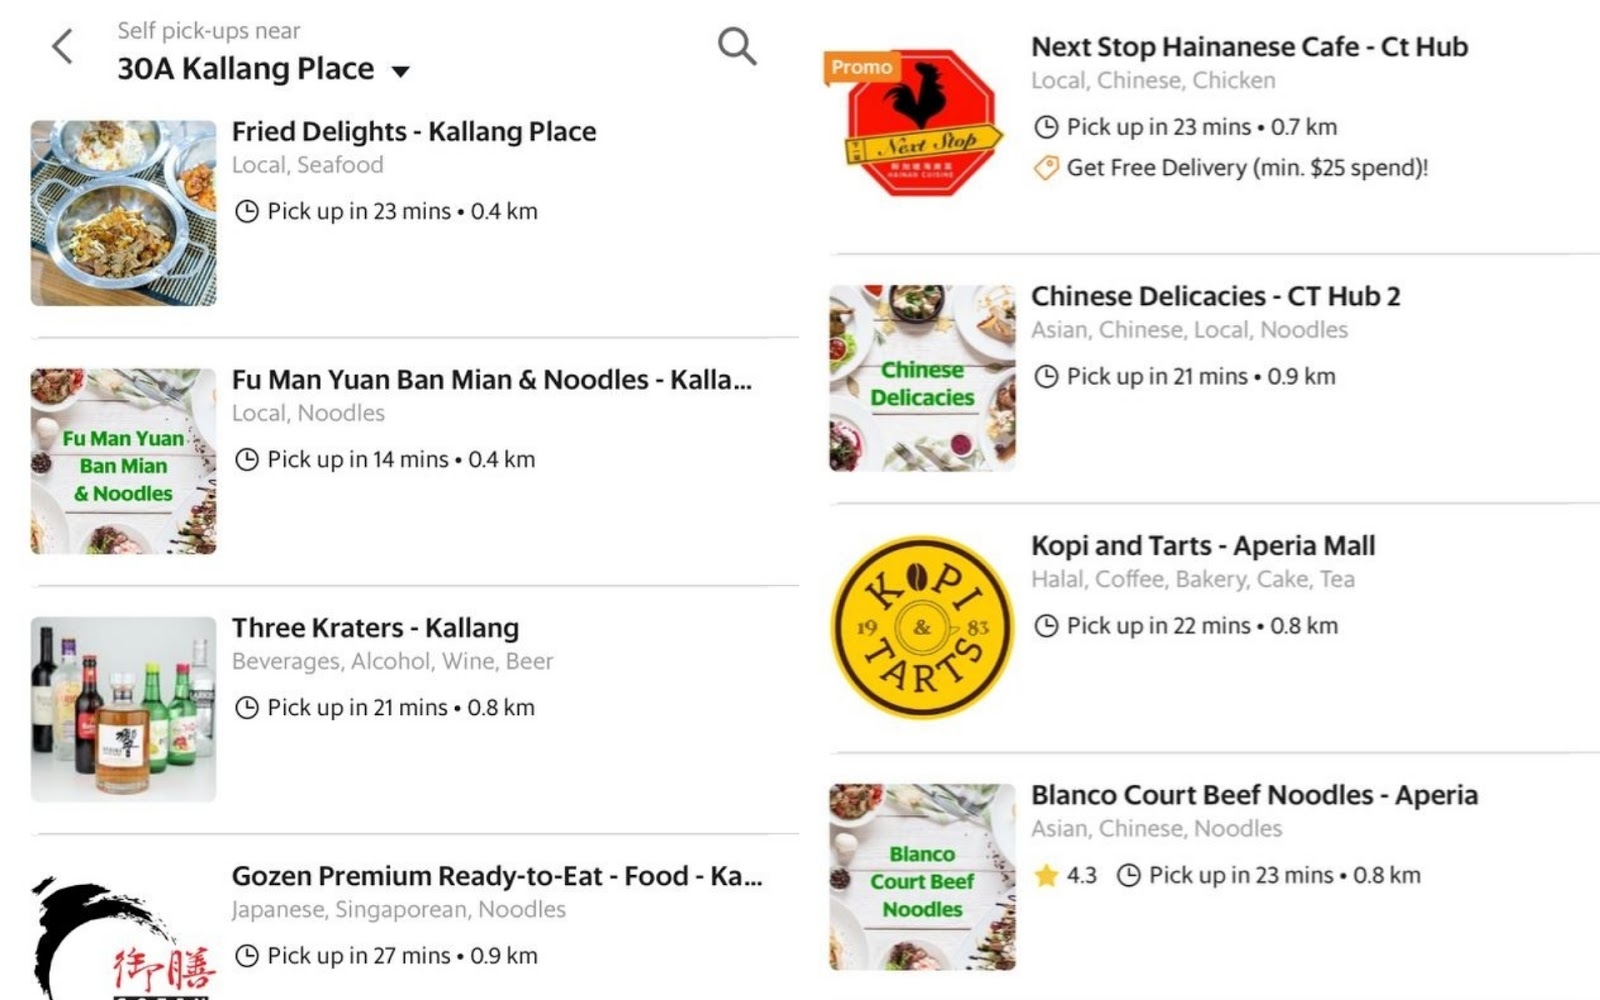Click the Three Kraters bottles thumbnail
Screen dimensions: 1600x1000
click(123, 709)
